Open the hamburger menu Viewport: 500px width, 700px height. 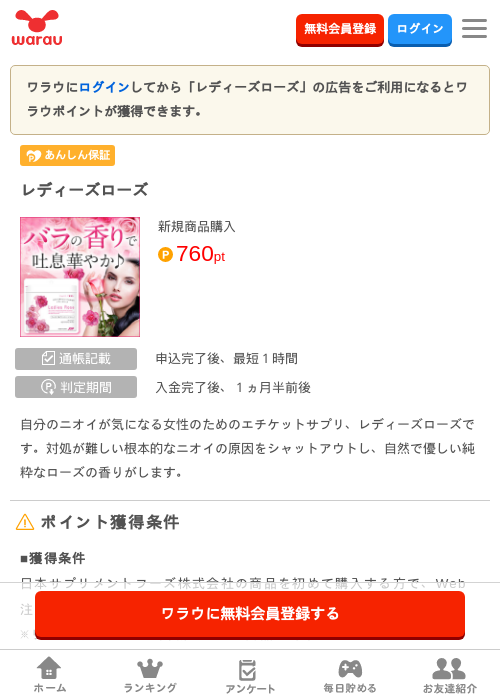[x=474, y=29]
